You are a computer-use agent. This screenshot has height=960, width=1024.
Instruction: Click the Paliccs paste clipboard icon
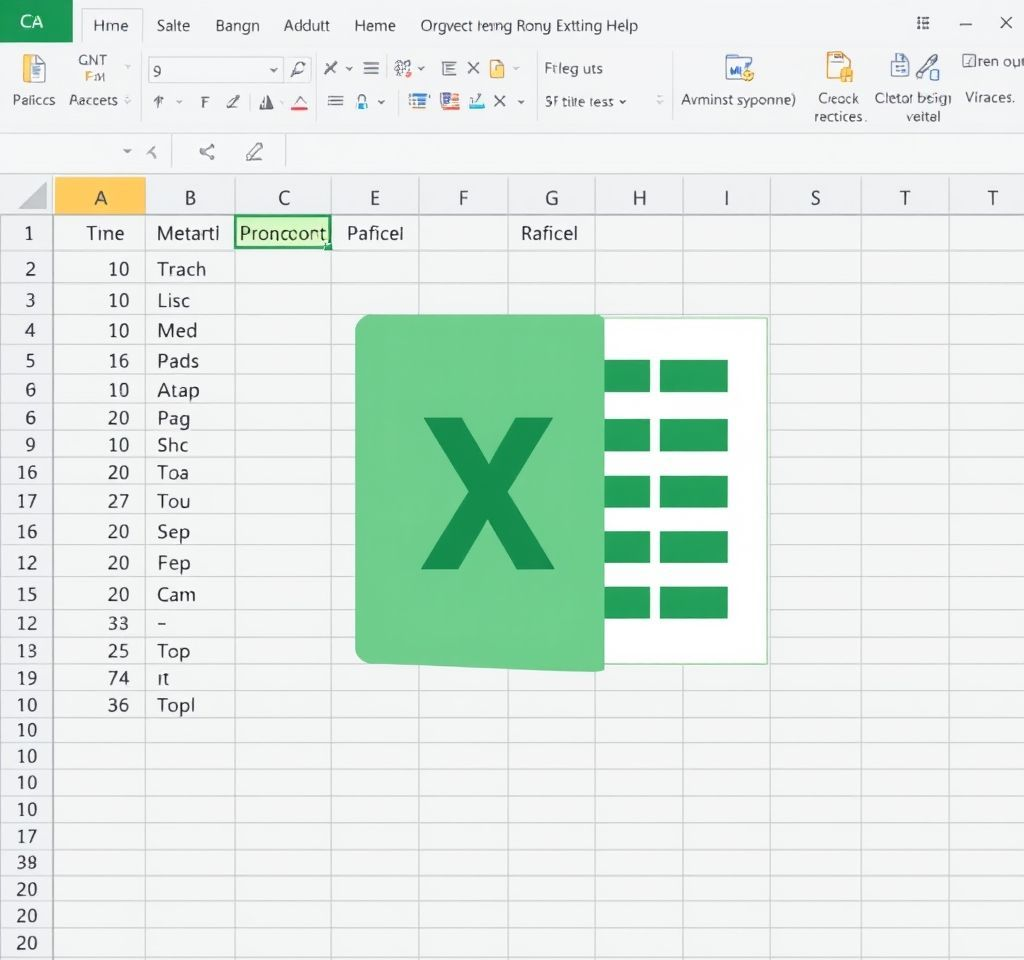tap(34, 69)
